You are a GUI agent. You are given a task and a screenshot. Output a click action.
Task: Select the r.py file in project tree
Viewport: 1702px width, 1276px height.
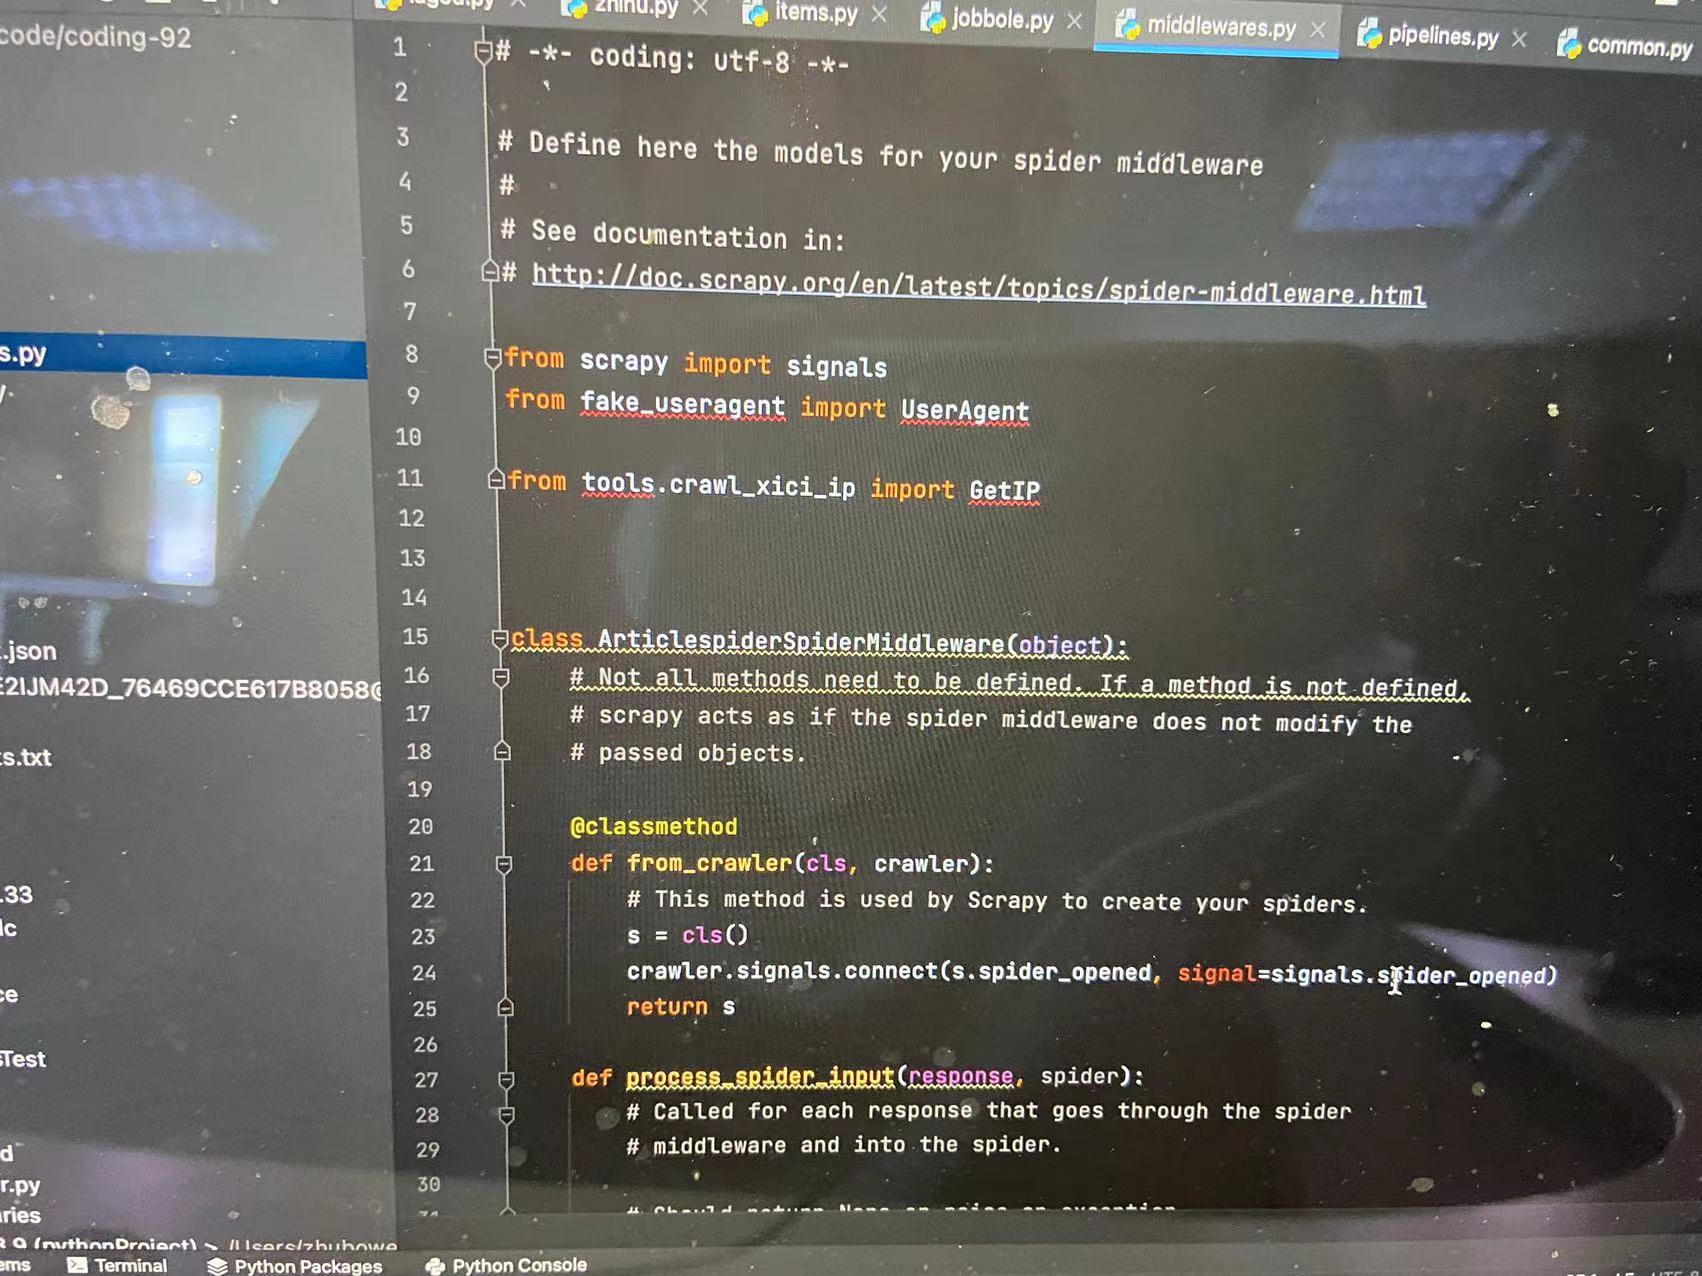click(x=21, y=1186)
